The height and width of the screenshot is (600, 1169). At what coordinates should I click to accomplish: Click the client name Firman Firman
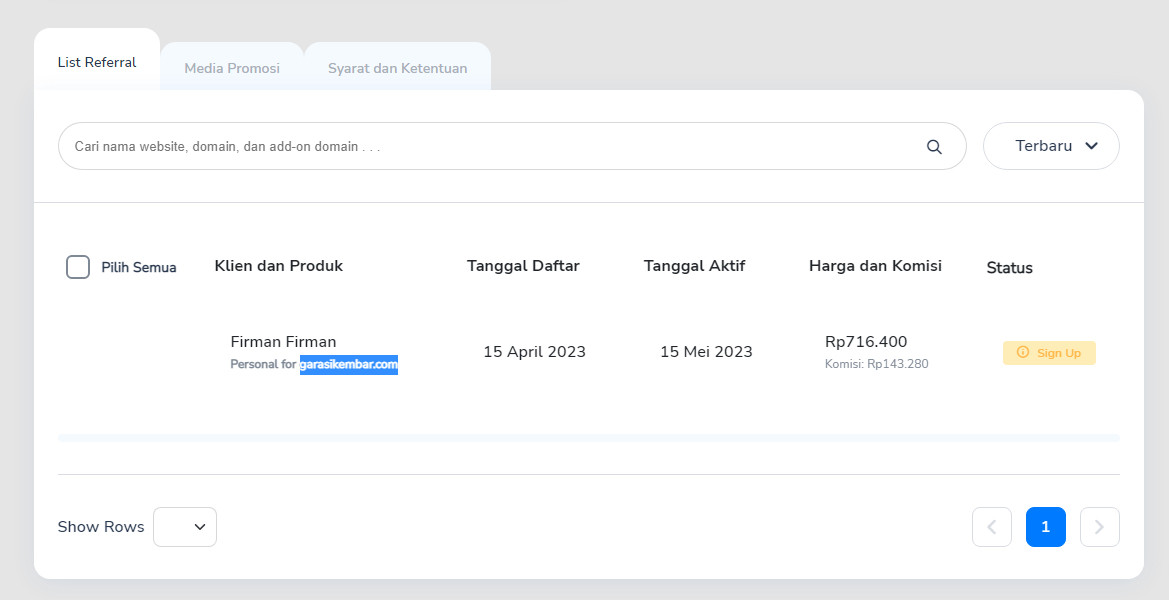283,342
